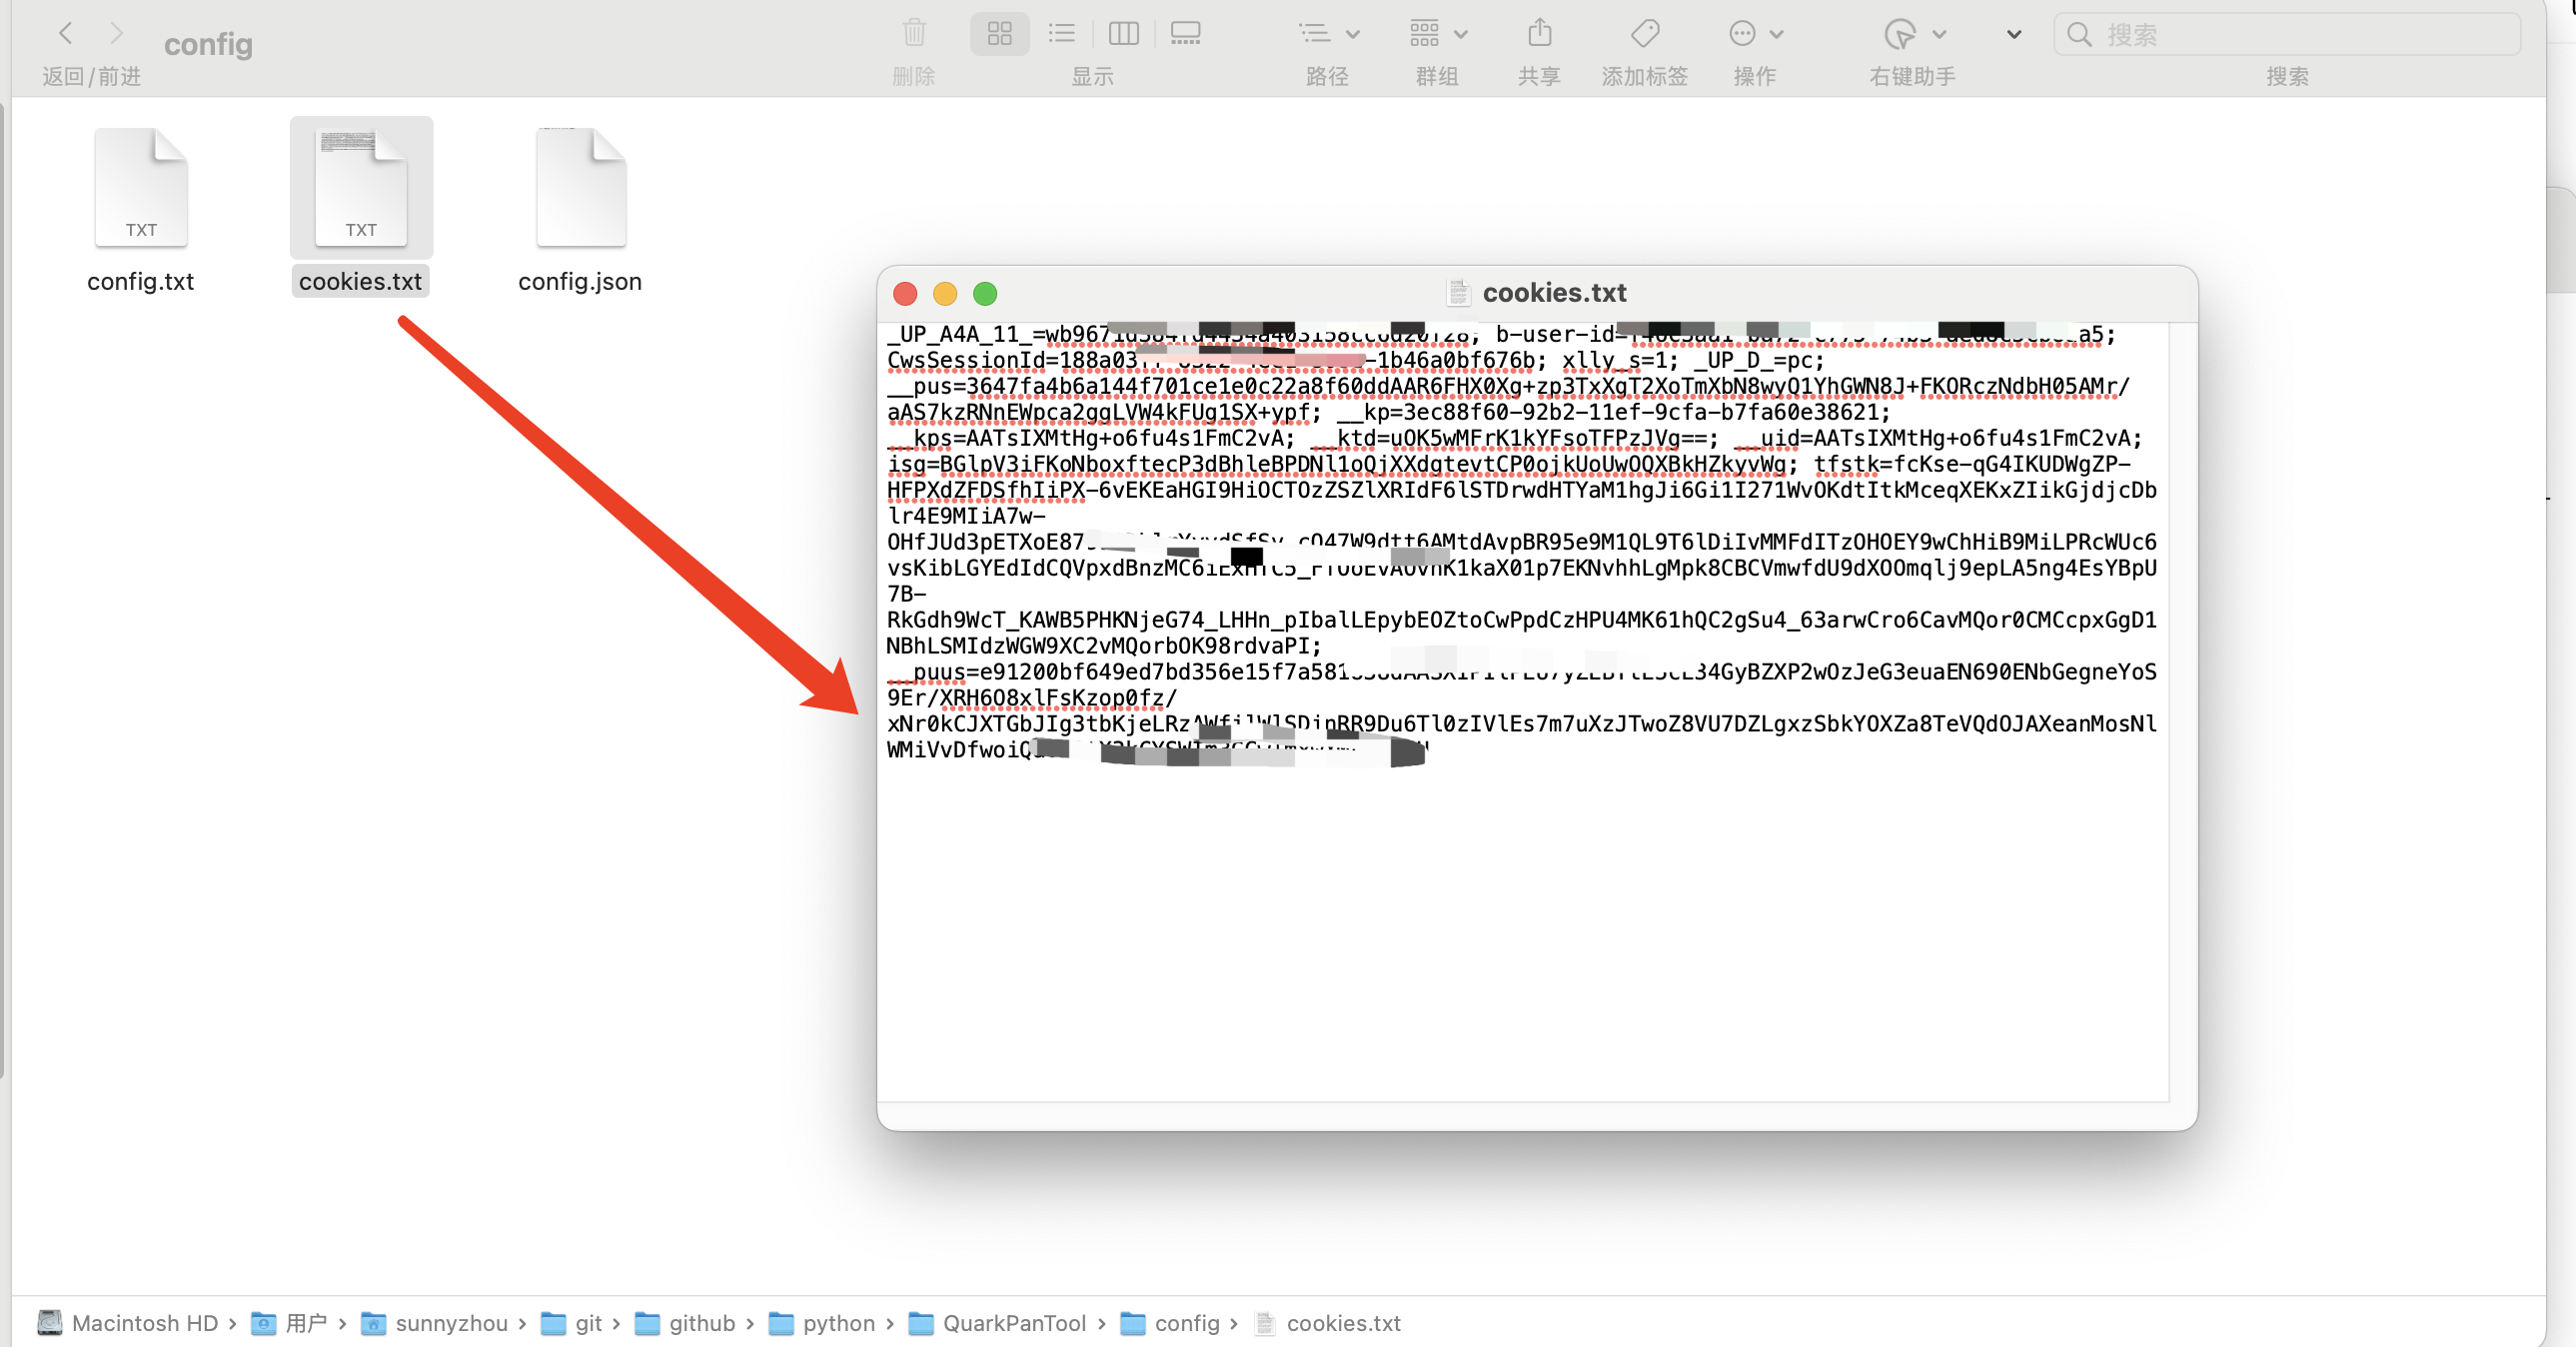Image resolution: width=2576 pixels, height=1347 pixels.
Task: Expand the toolbar overflow chevron
Action: (x=2013, y=34)
